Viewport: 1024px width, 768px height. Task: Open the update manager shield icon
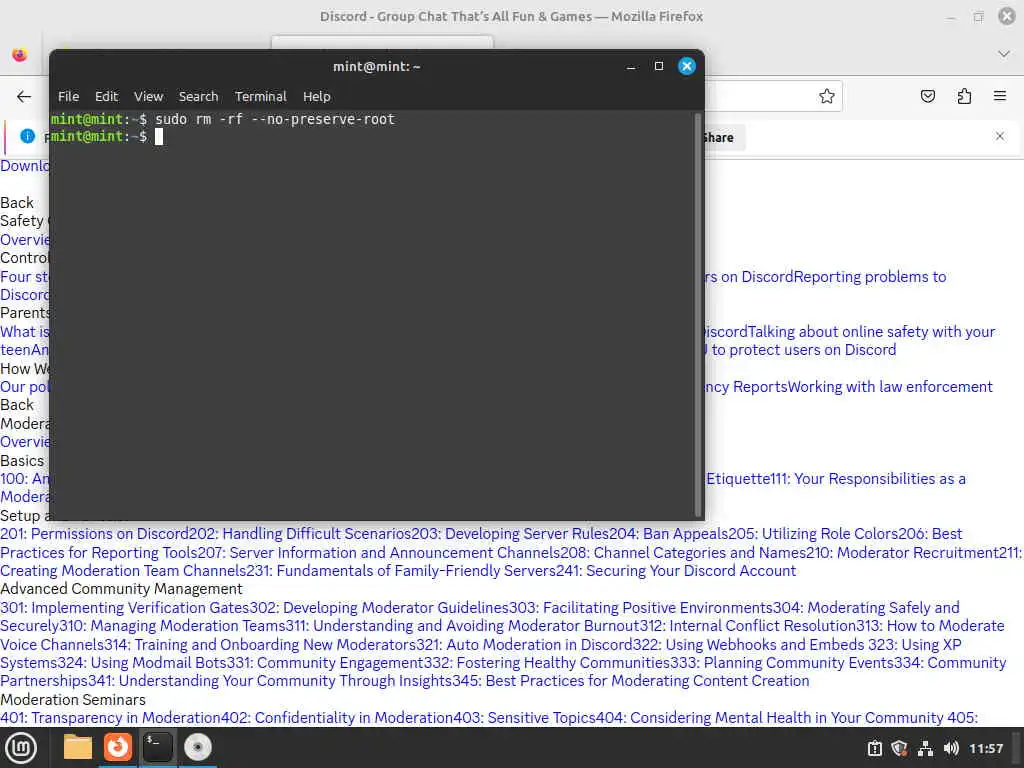click(899, 748)
